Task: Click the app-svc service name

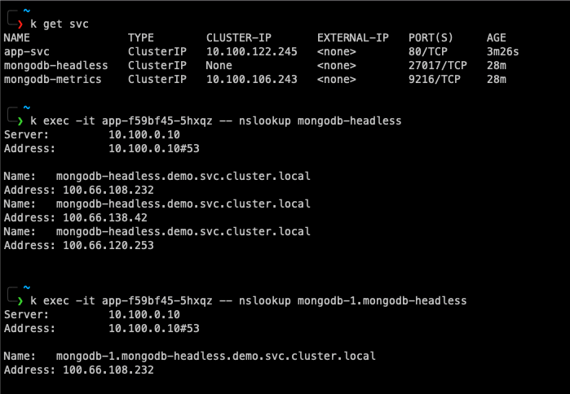Action: tap(27, 52)
